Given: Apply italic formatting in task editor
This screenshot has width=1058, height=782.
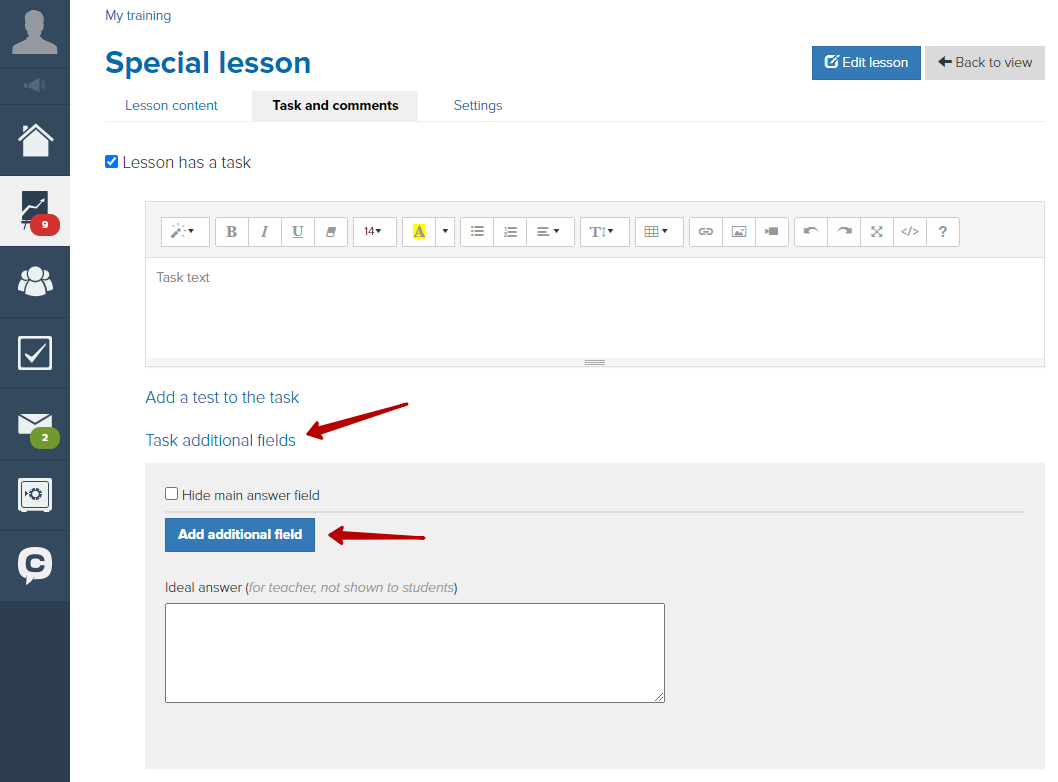Looking at the screenshot, I should [x=264, y=232].
